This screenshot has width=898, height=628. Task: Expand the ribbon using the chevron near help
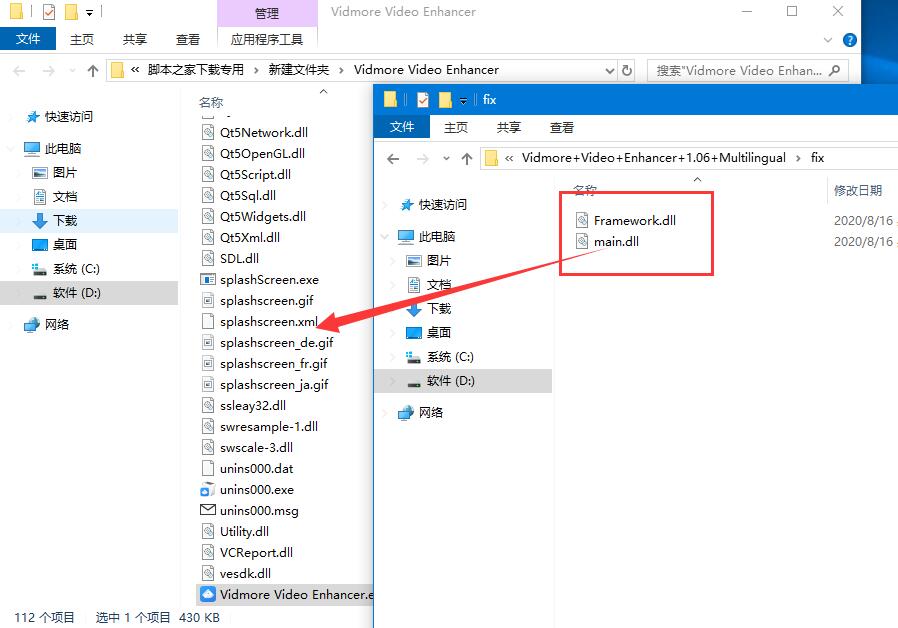[x=828, y=40]
